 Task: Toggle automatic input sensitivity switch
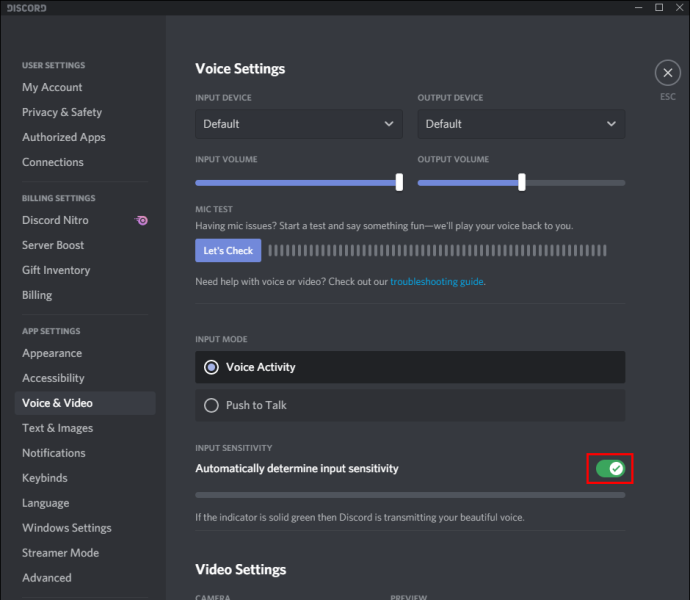click(x=610, y=468)
